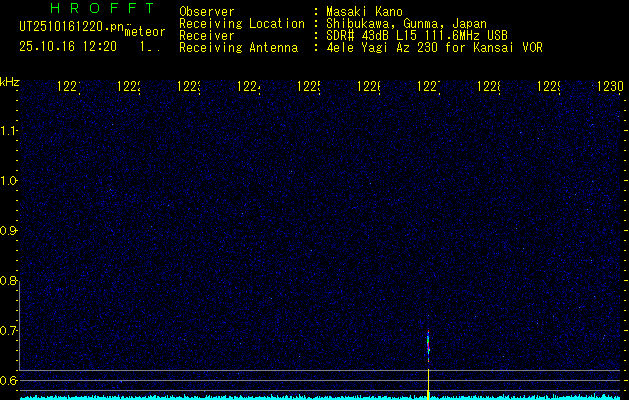The height and width of the screenshot is (400, 629).
Task: Click the 1224 time axis marker
Action: point(249,86)
